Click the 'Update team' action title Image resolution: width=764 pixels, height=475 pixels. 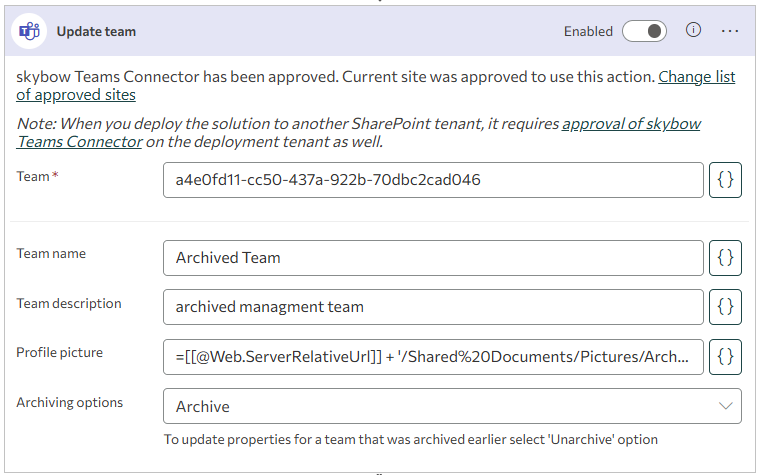point(96,32)
